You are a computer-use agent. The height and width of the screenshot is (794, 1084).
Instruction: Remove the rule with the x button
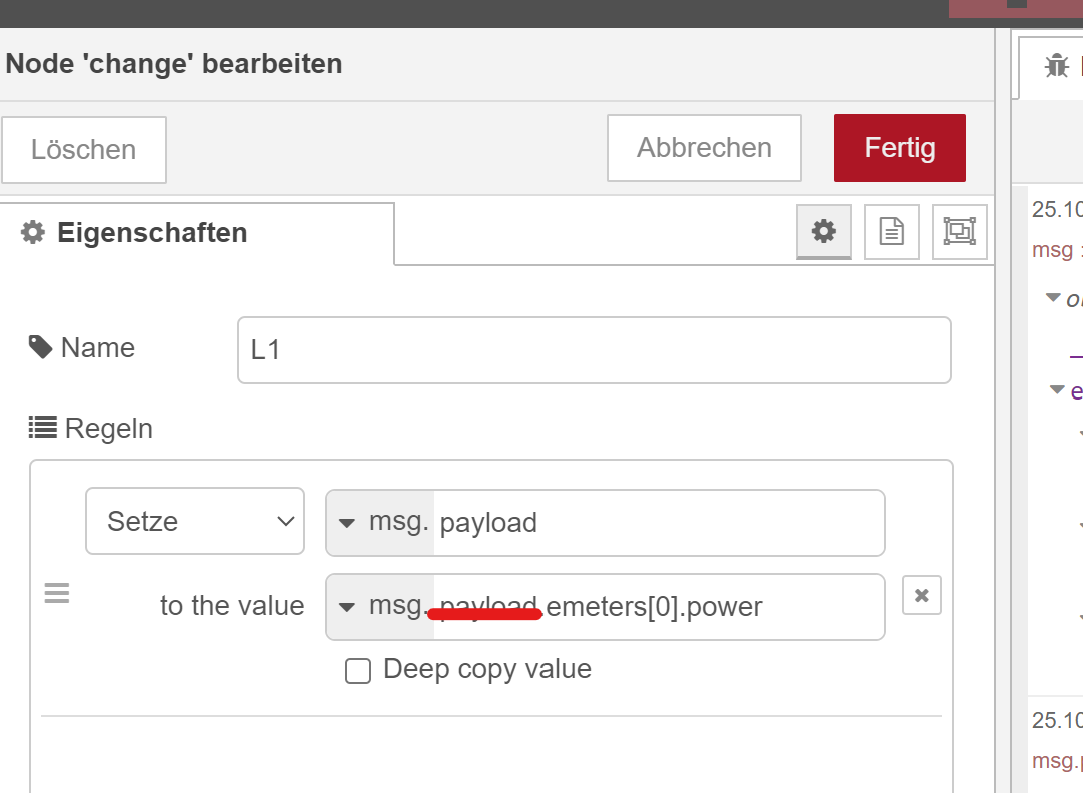tap(922, 595)
